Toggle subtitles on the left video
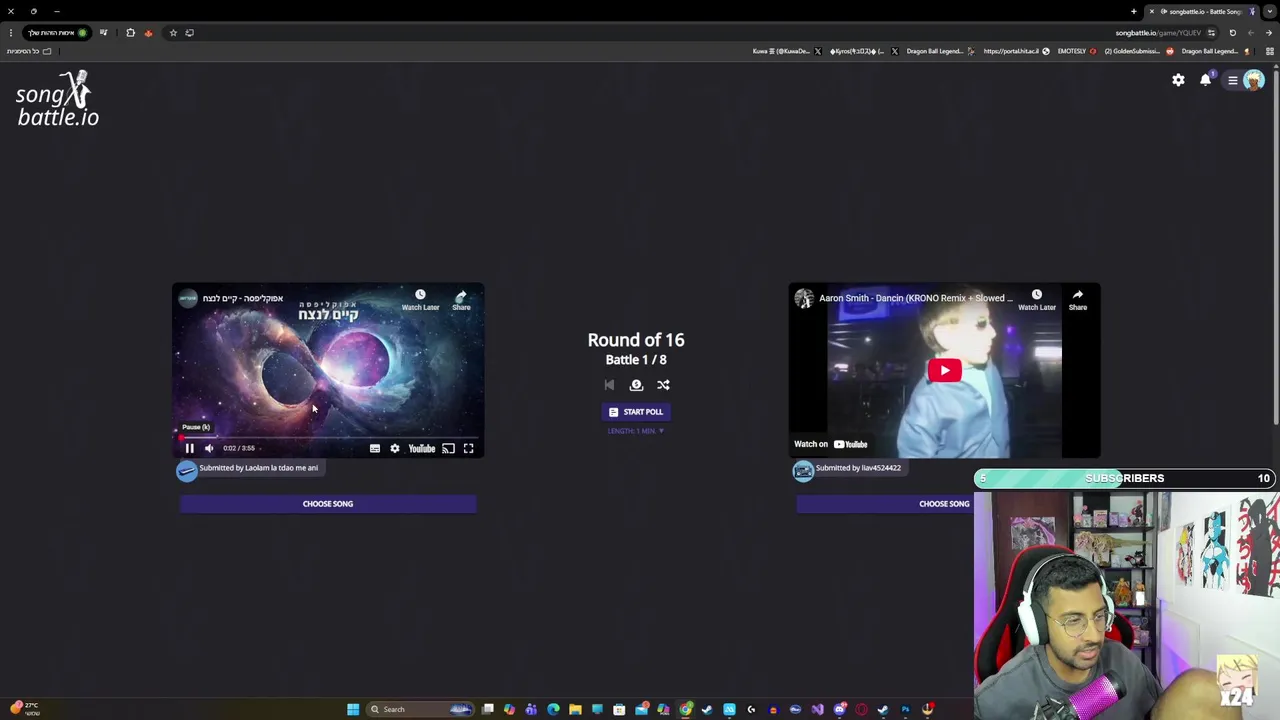 point(375,448)
